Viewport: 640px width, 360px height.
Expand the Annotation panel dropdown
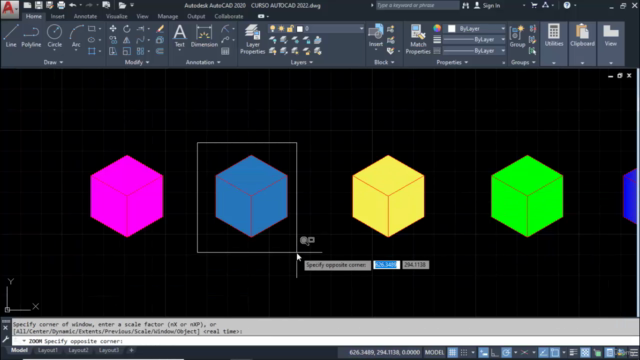point(203,62)
